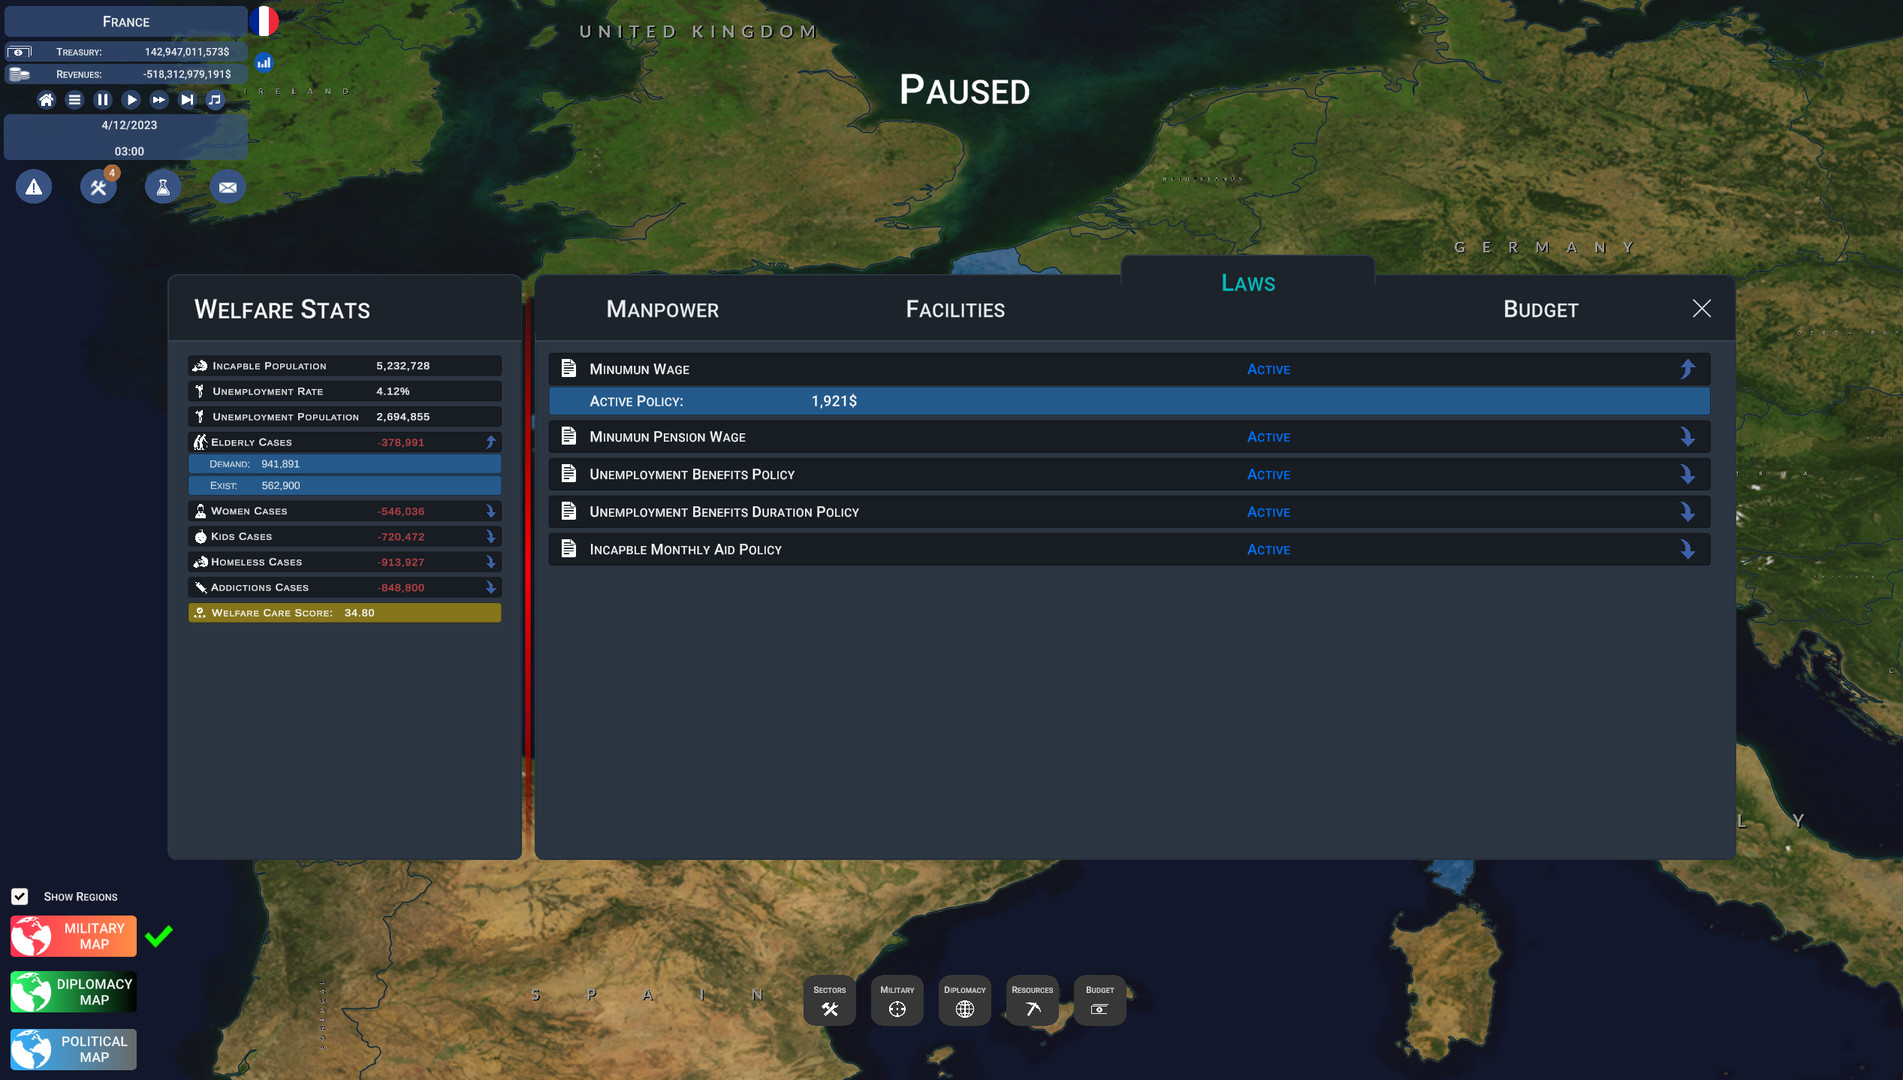Expand the Minimum Pension Wage law
The height and width of the screenshot is (1080, 1903).
tap(1687, 437)
